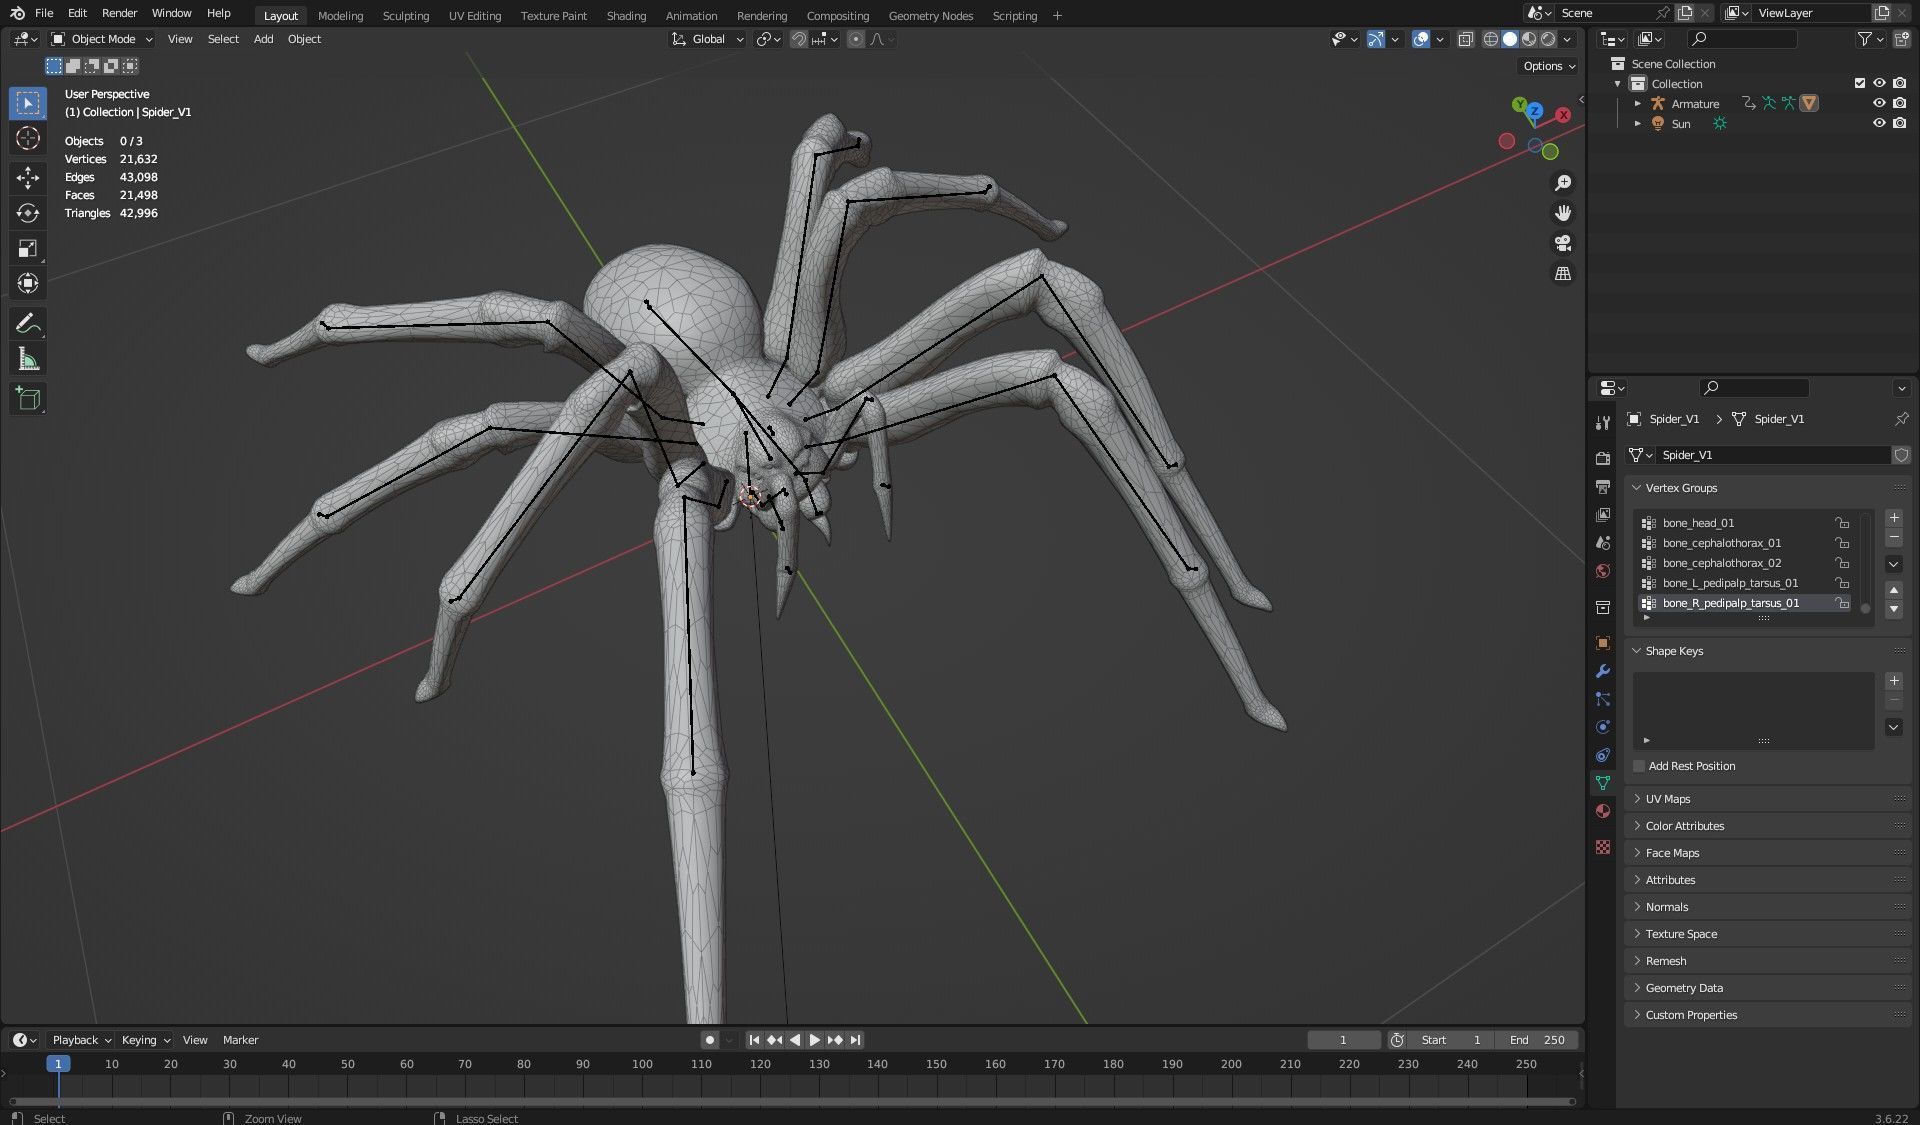Viewport: 1920px width, 1125px height.
Task: Select the Transform tool
Action: click(28, 283)
